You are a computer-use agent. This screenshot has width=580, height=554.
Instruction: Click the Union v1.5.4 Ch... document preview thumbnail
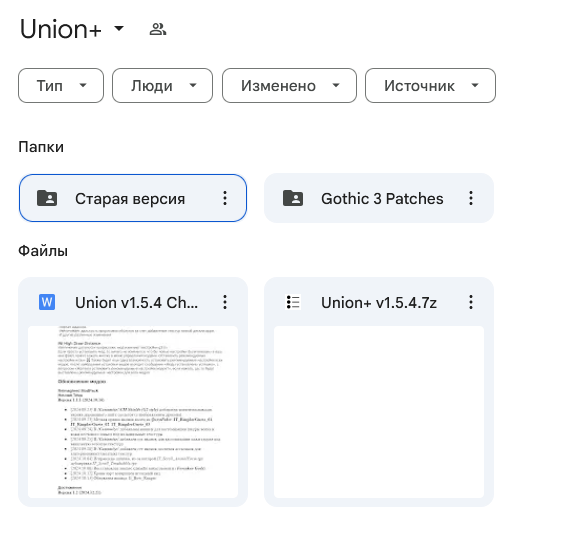pos(133,412)
